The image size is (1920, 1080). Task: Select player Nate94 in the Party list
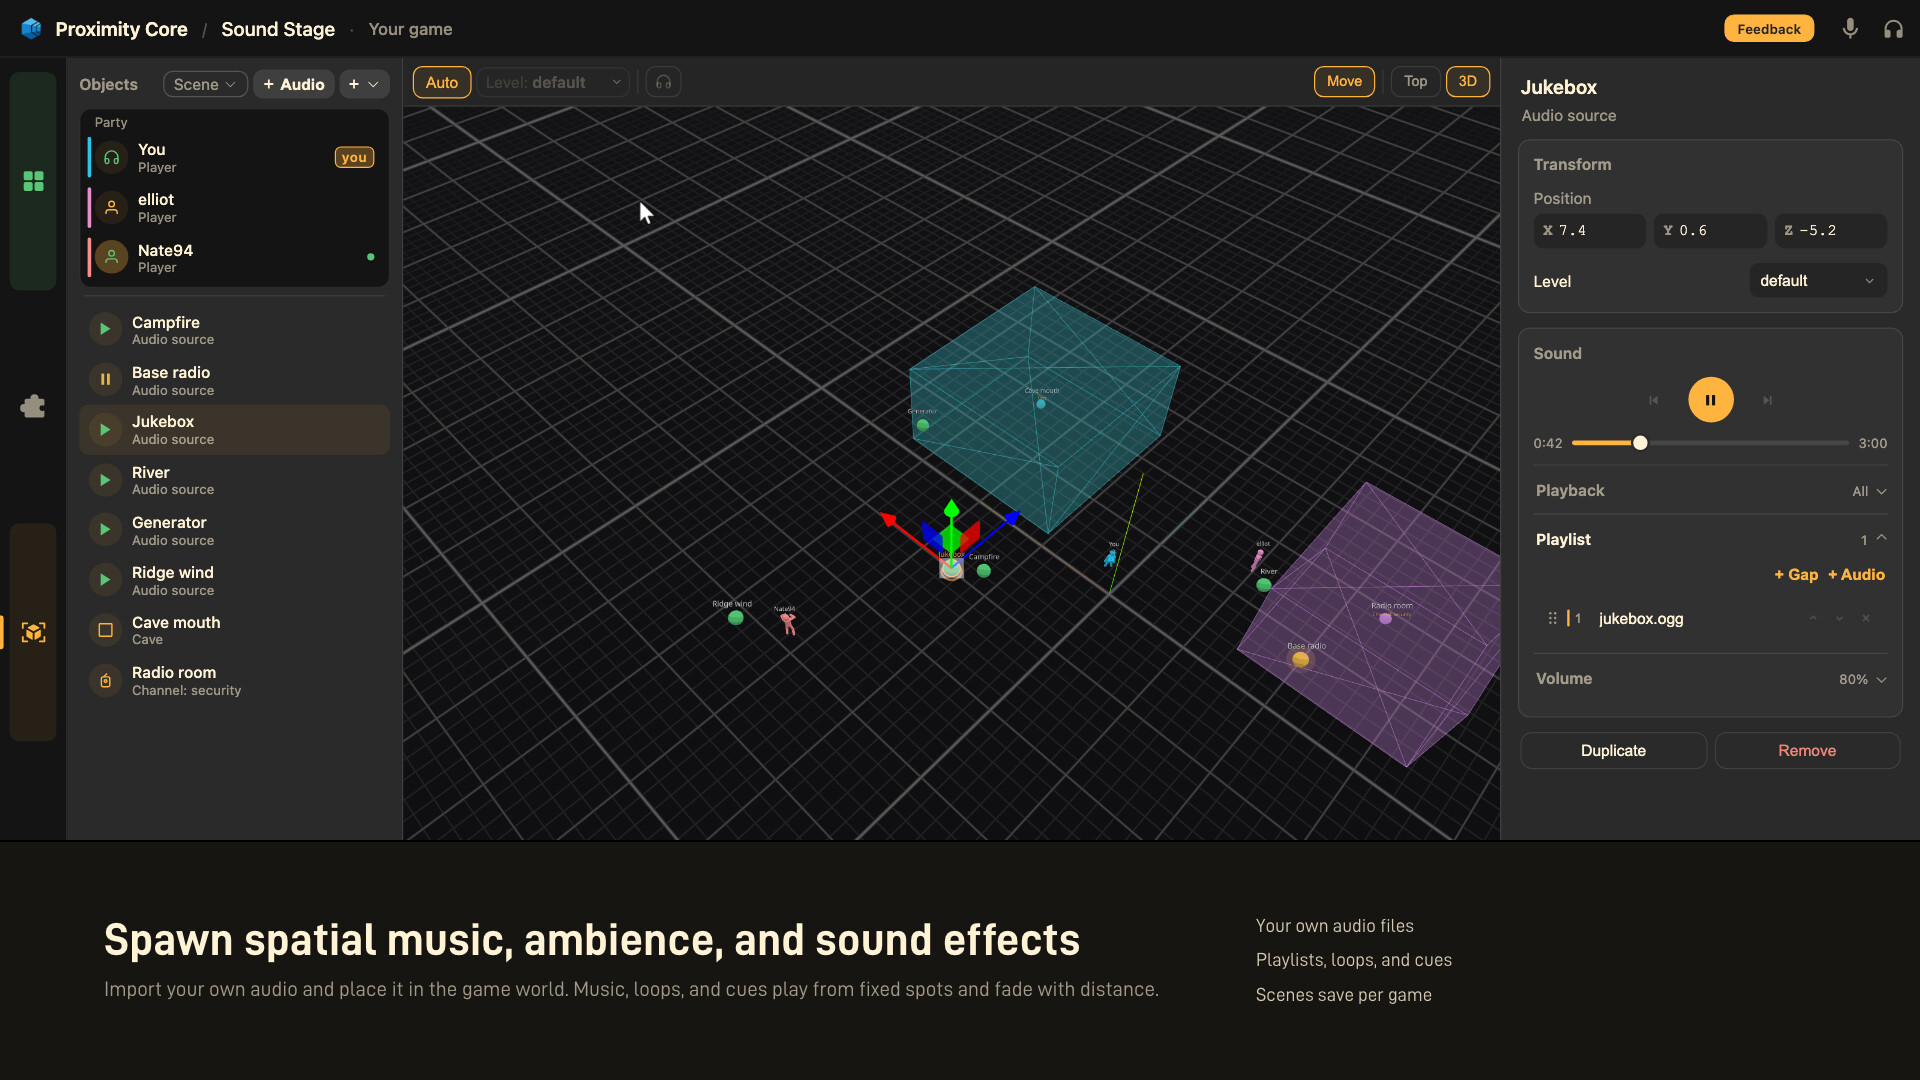(x=234, y=258)
